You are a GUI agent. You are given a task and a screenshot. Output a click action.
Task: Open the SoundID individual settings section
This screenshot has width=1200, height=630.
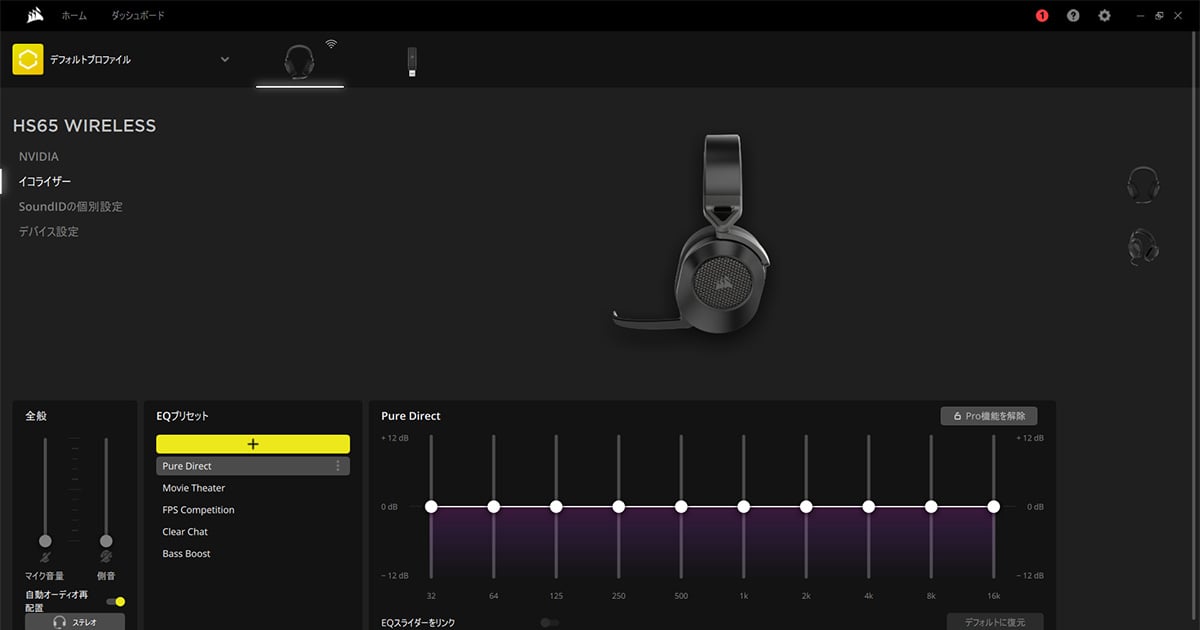click(71, 207)
